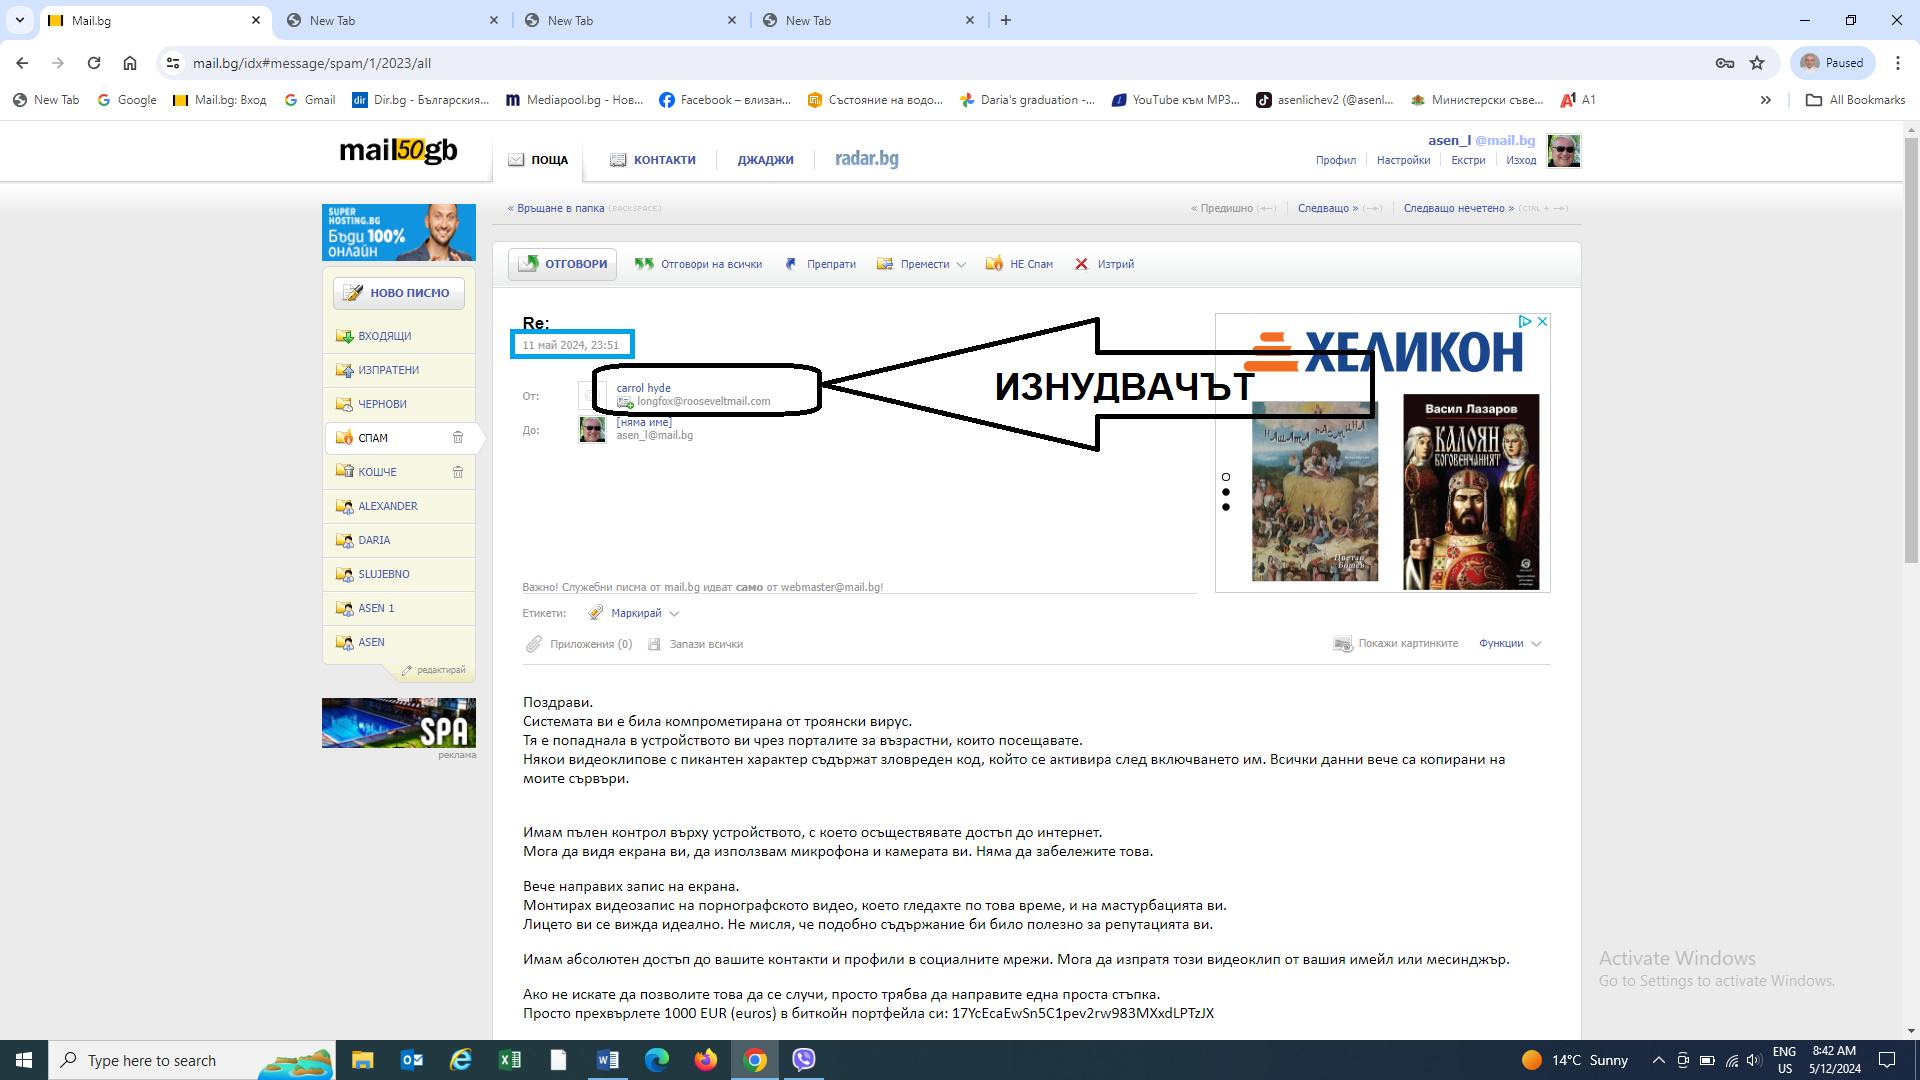This screenshot has width=1920, height=1080.
Task: Open Настройки settings link
Action: tap(1403, 160)
